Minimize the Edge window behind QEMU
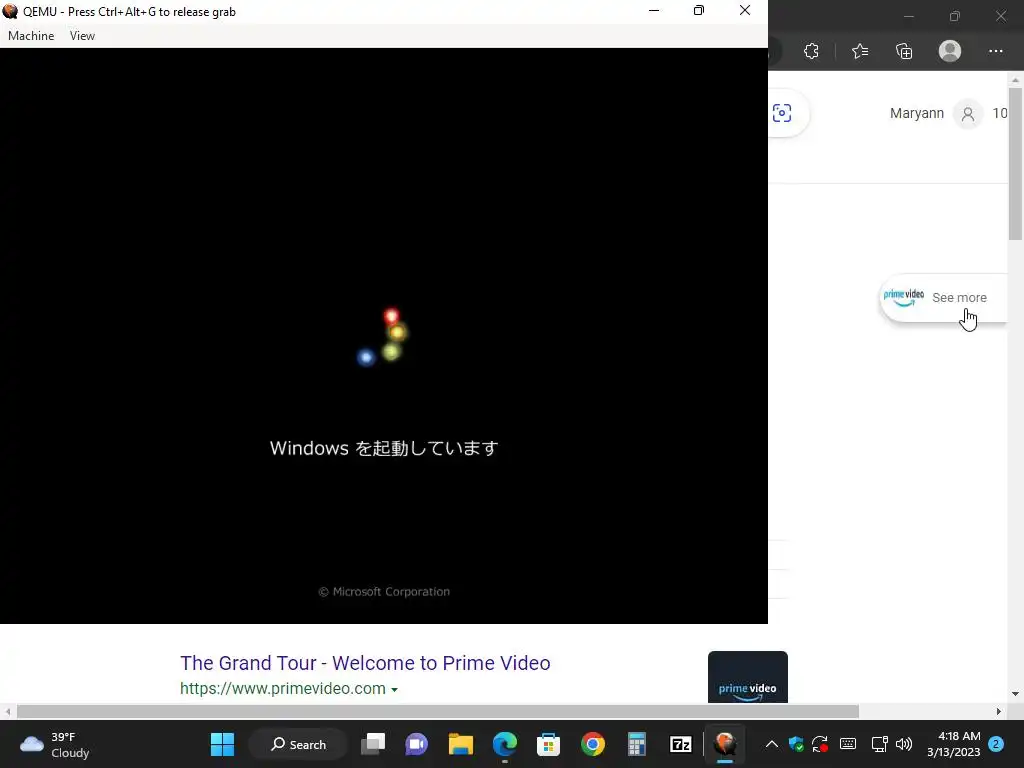Viewport: 1024px width, 768px height. click(908, 16)
